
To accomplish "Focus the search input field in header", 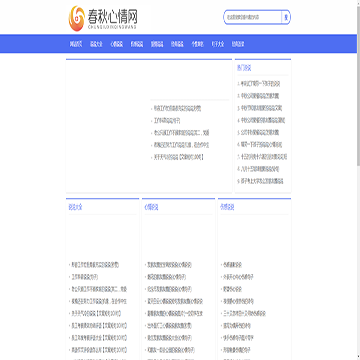I will tap(253, 17).
